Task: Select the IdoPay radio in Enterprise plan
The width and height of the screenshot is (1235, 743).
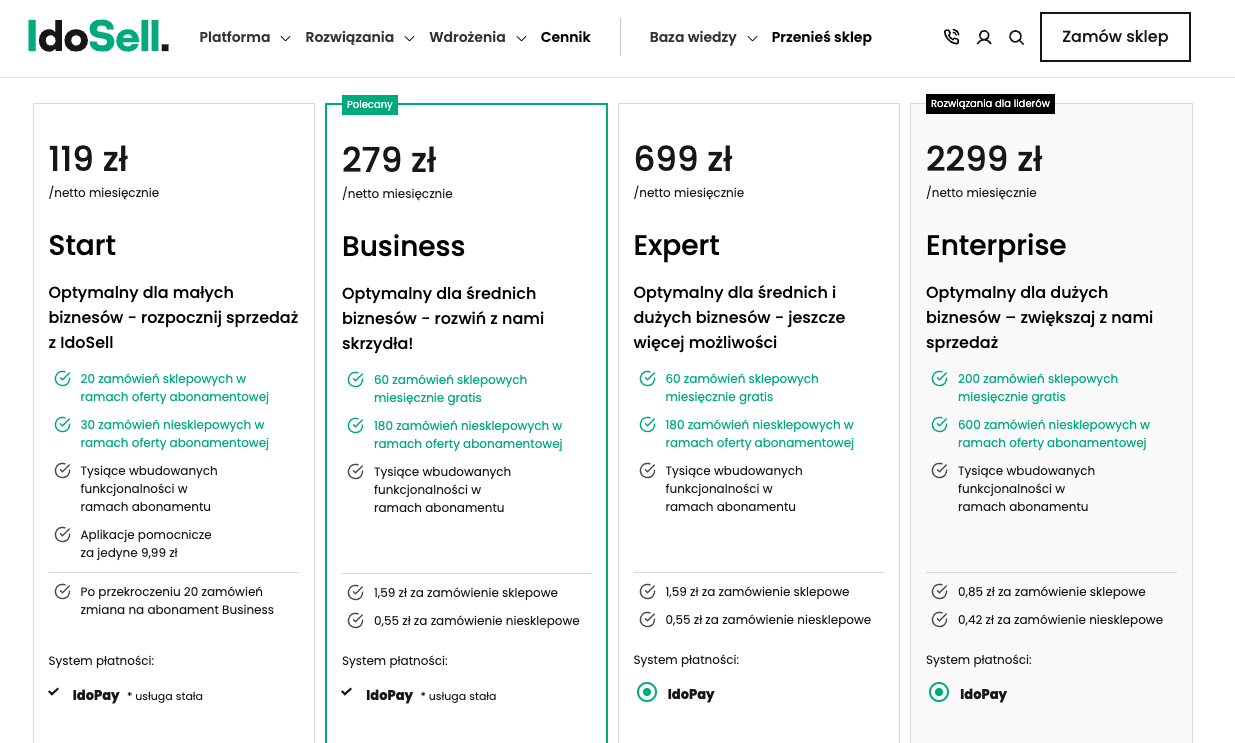Action: (x=938, y=691)
